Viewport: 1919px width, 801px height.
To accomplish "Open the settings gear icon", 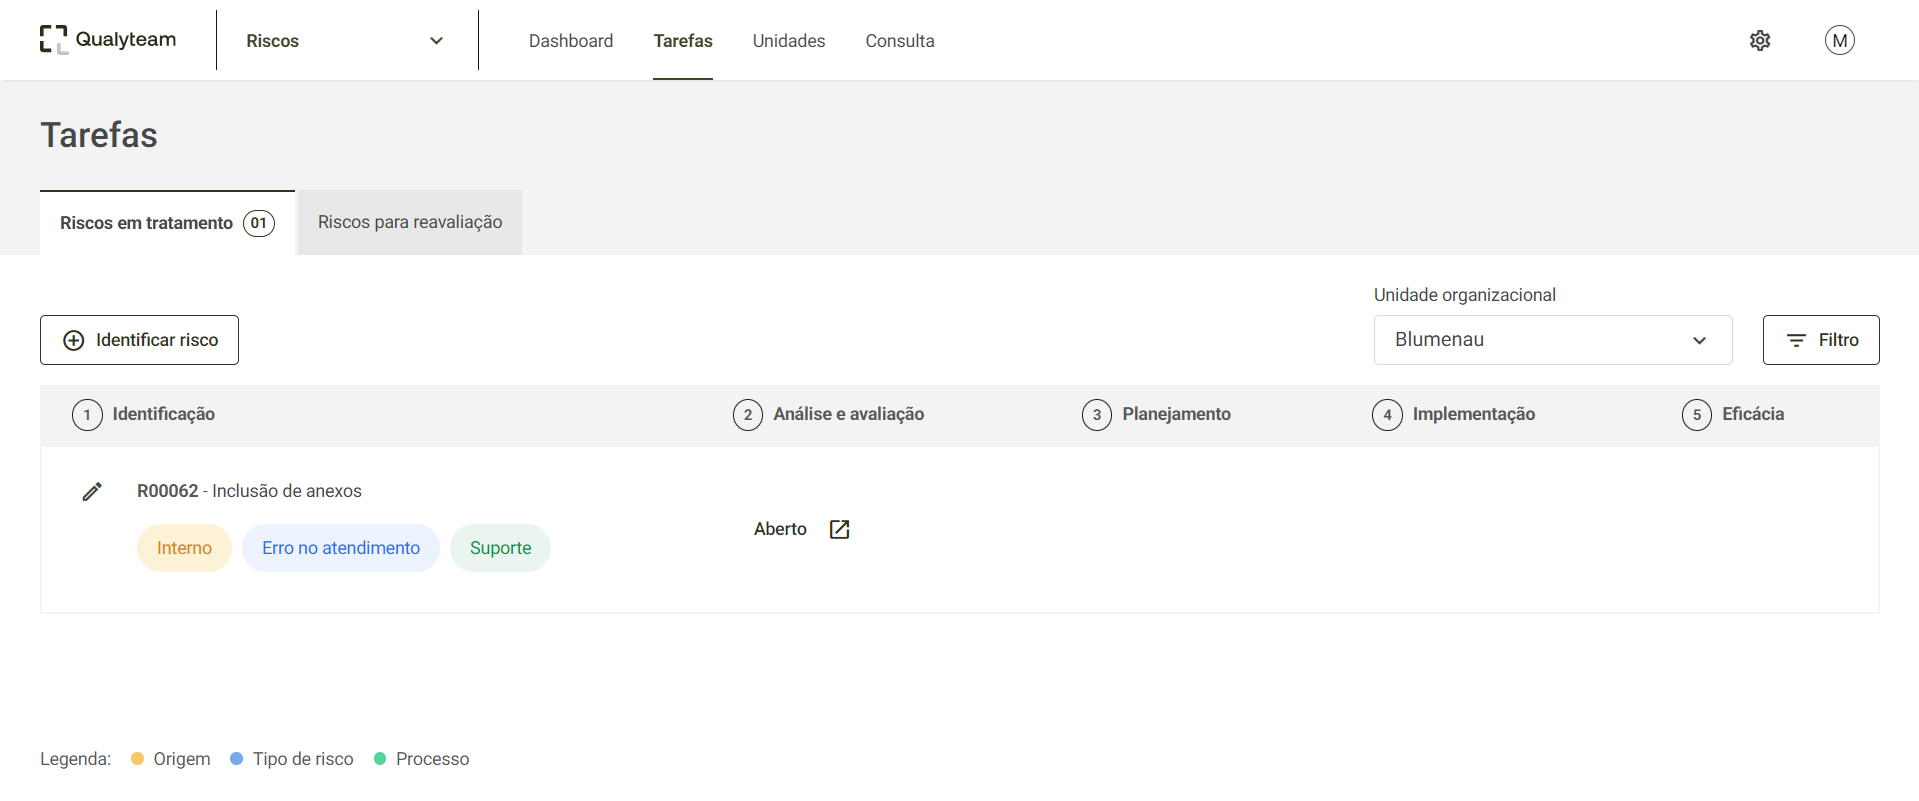I will pos(1760,40).
